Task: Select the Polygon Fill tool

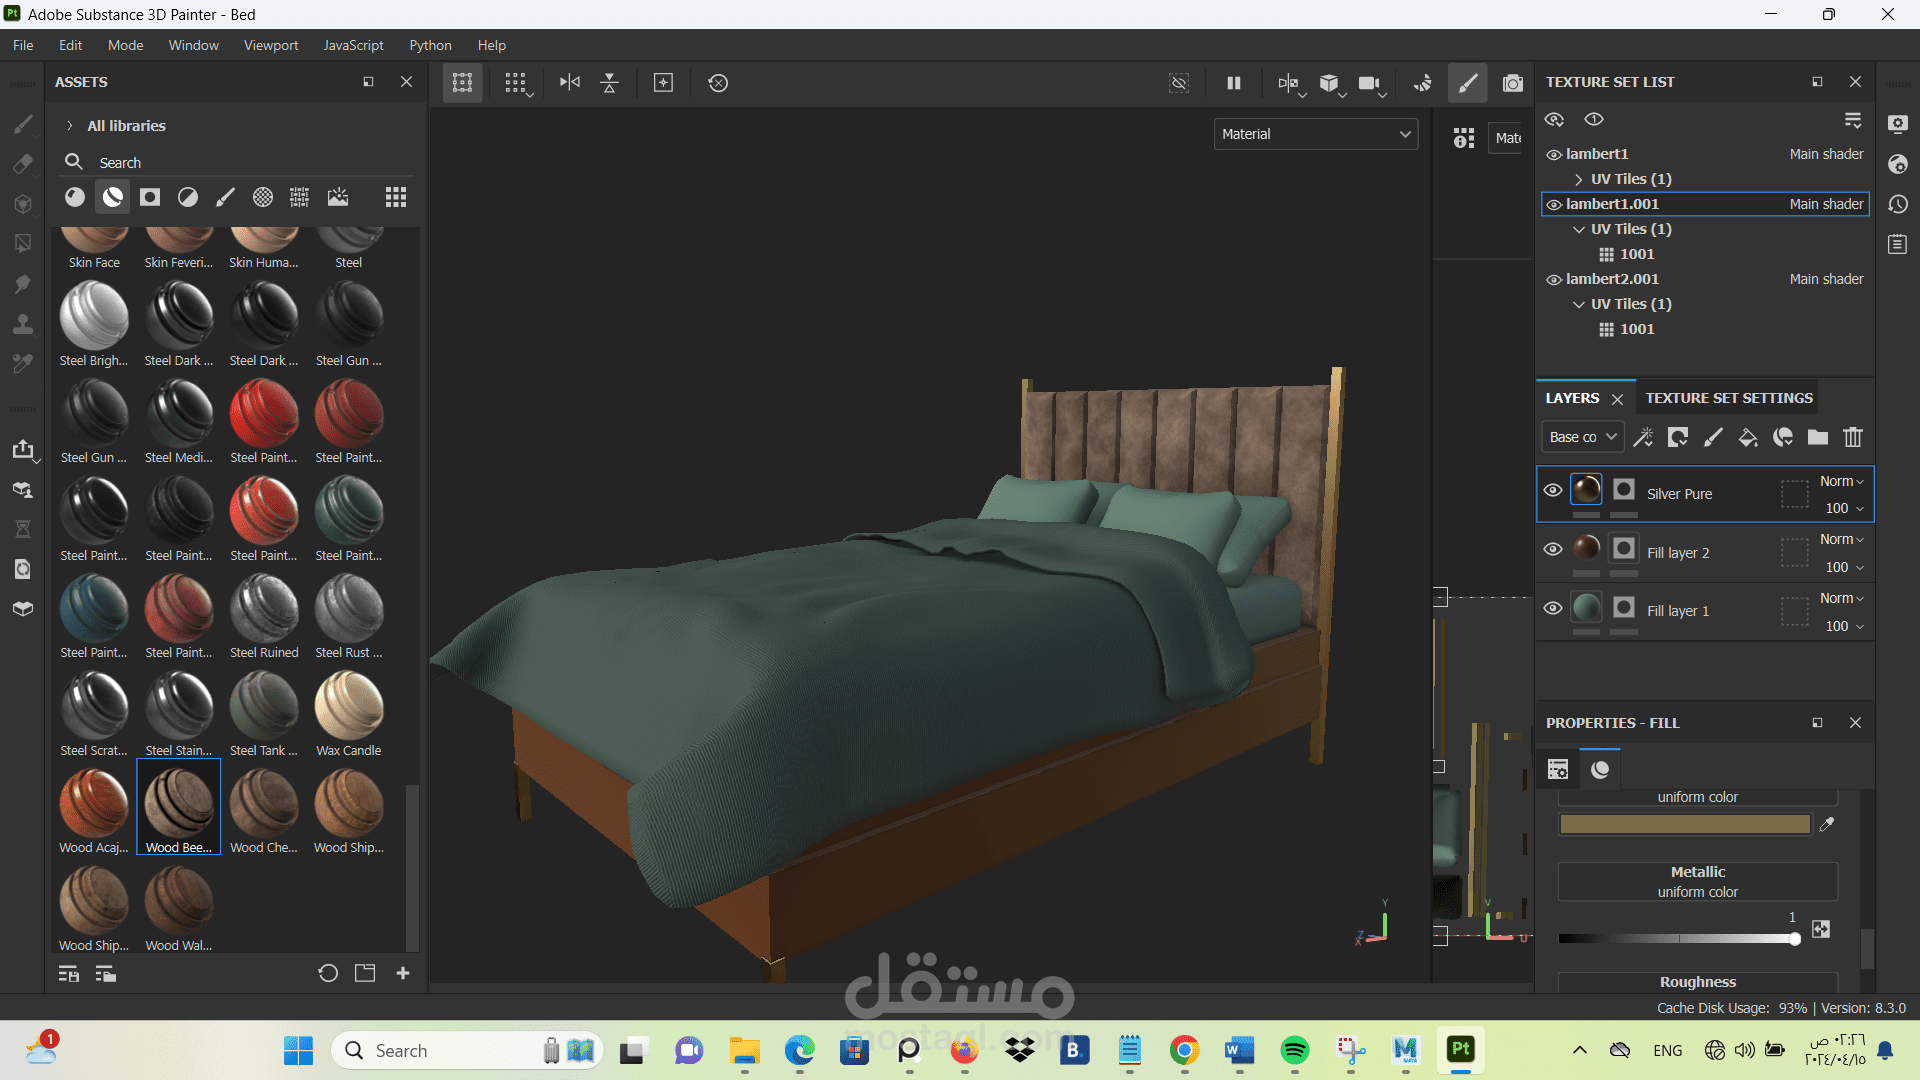Action: pyautogui.click(x=22, y=244)
